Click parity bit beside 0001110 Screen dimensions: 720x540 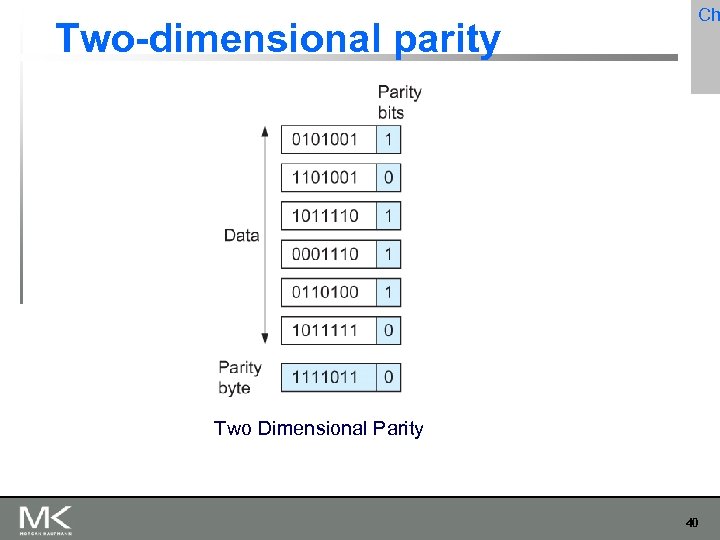[x=388, y=254]
